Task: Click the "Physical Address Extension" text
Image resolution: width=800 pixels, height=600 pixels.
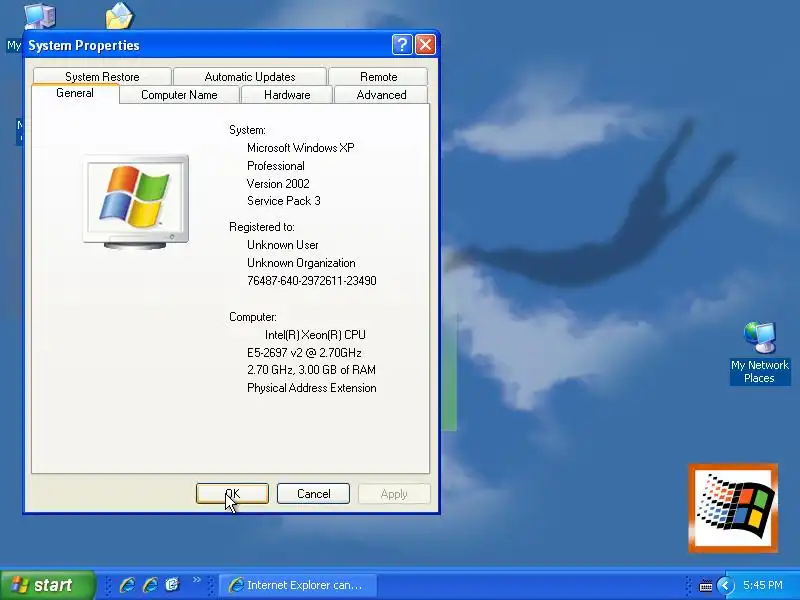Action: (x=312, y=388)
